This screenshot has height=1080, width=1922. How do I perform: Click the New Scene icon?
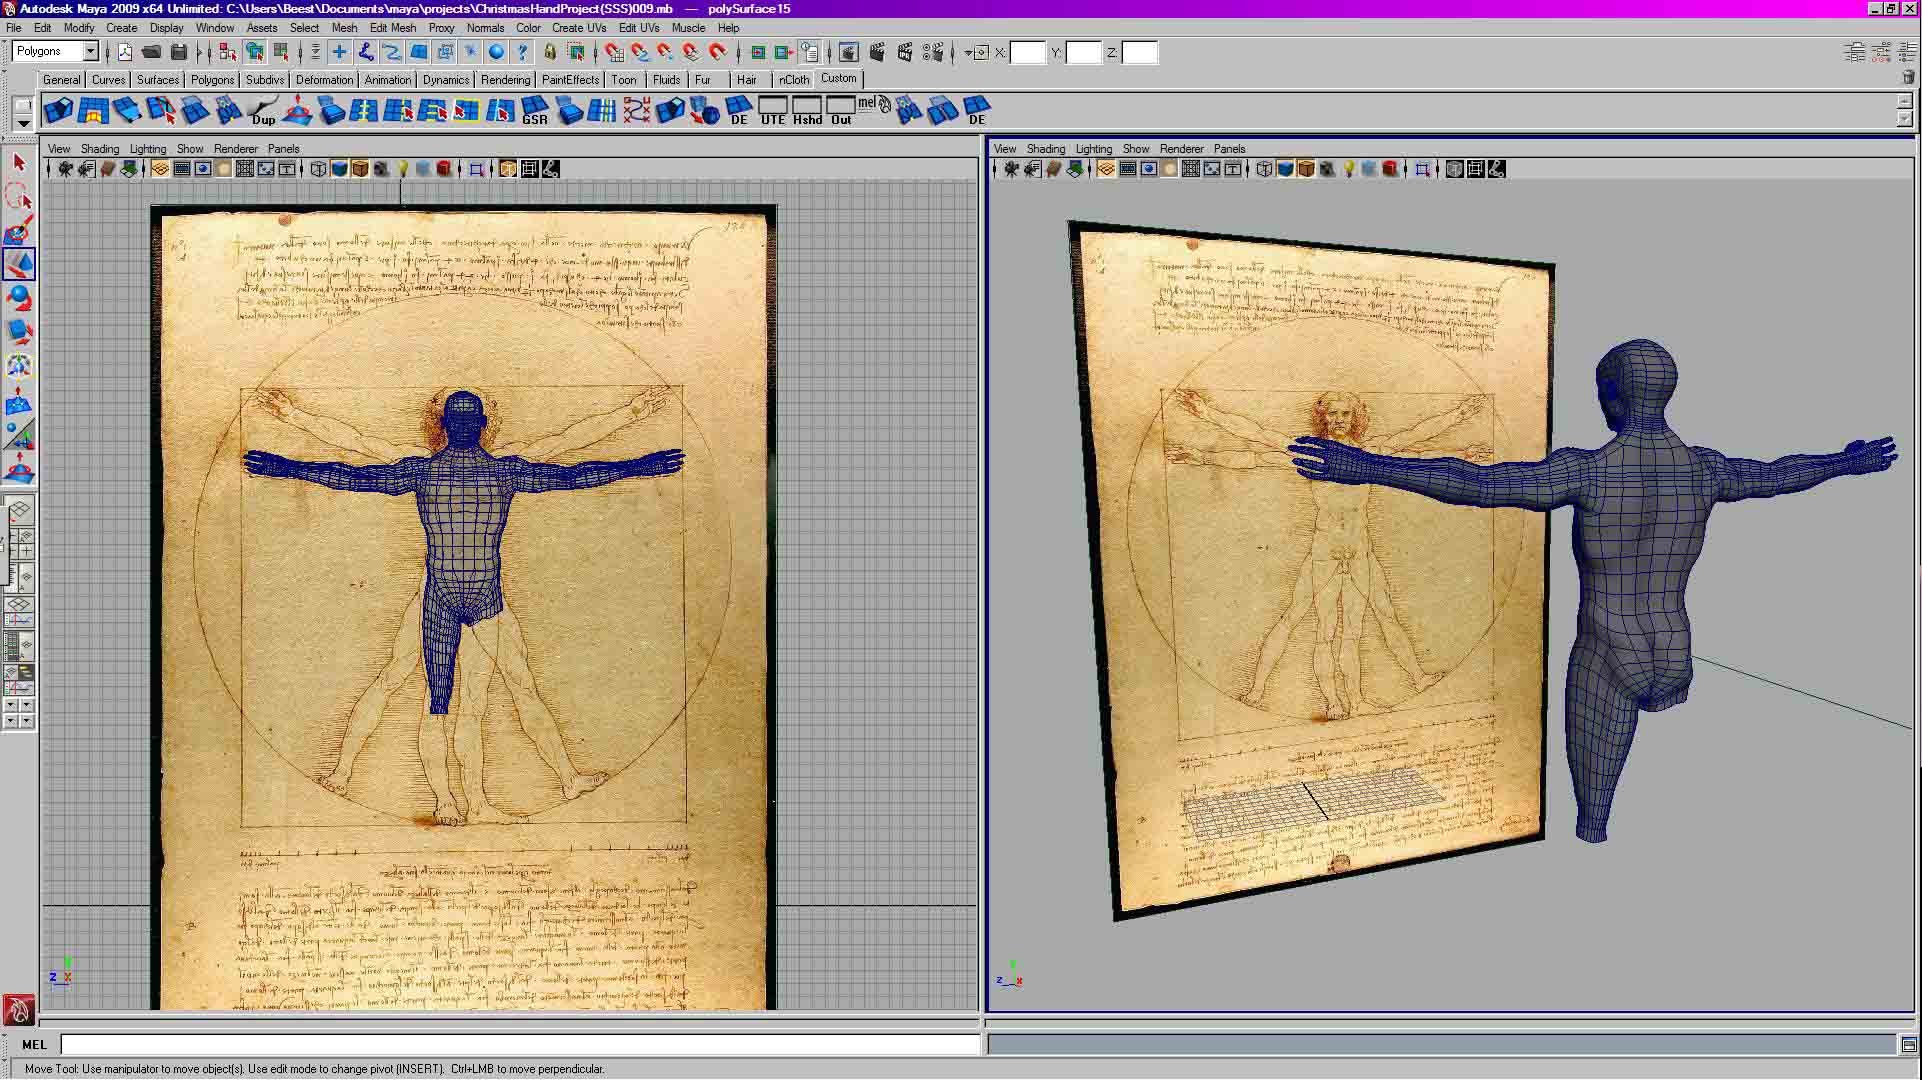(125, 52)
